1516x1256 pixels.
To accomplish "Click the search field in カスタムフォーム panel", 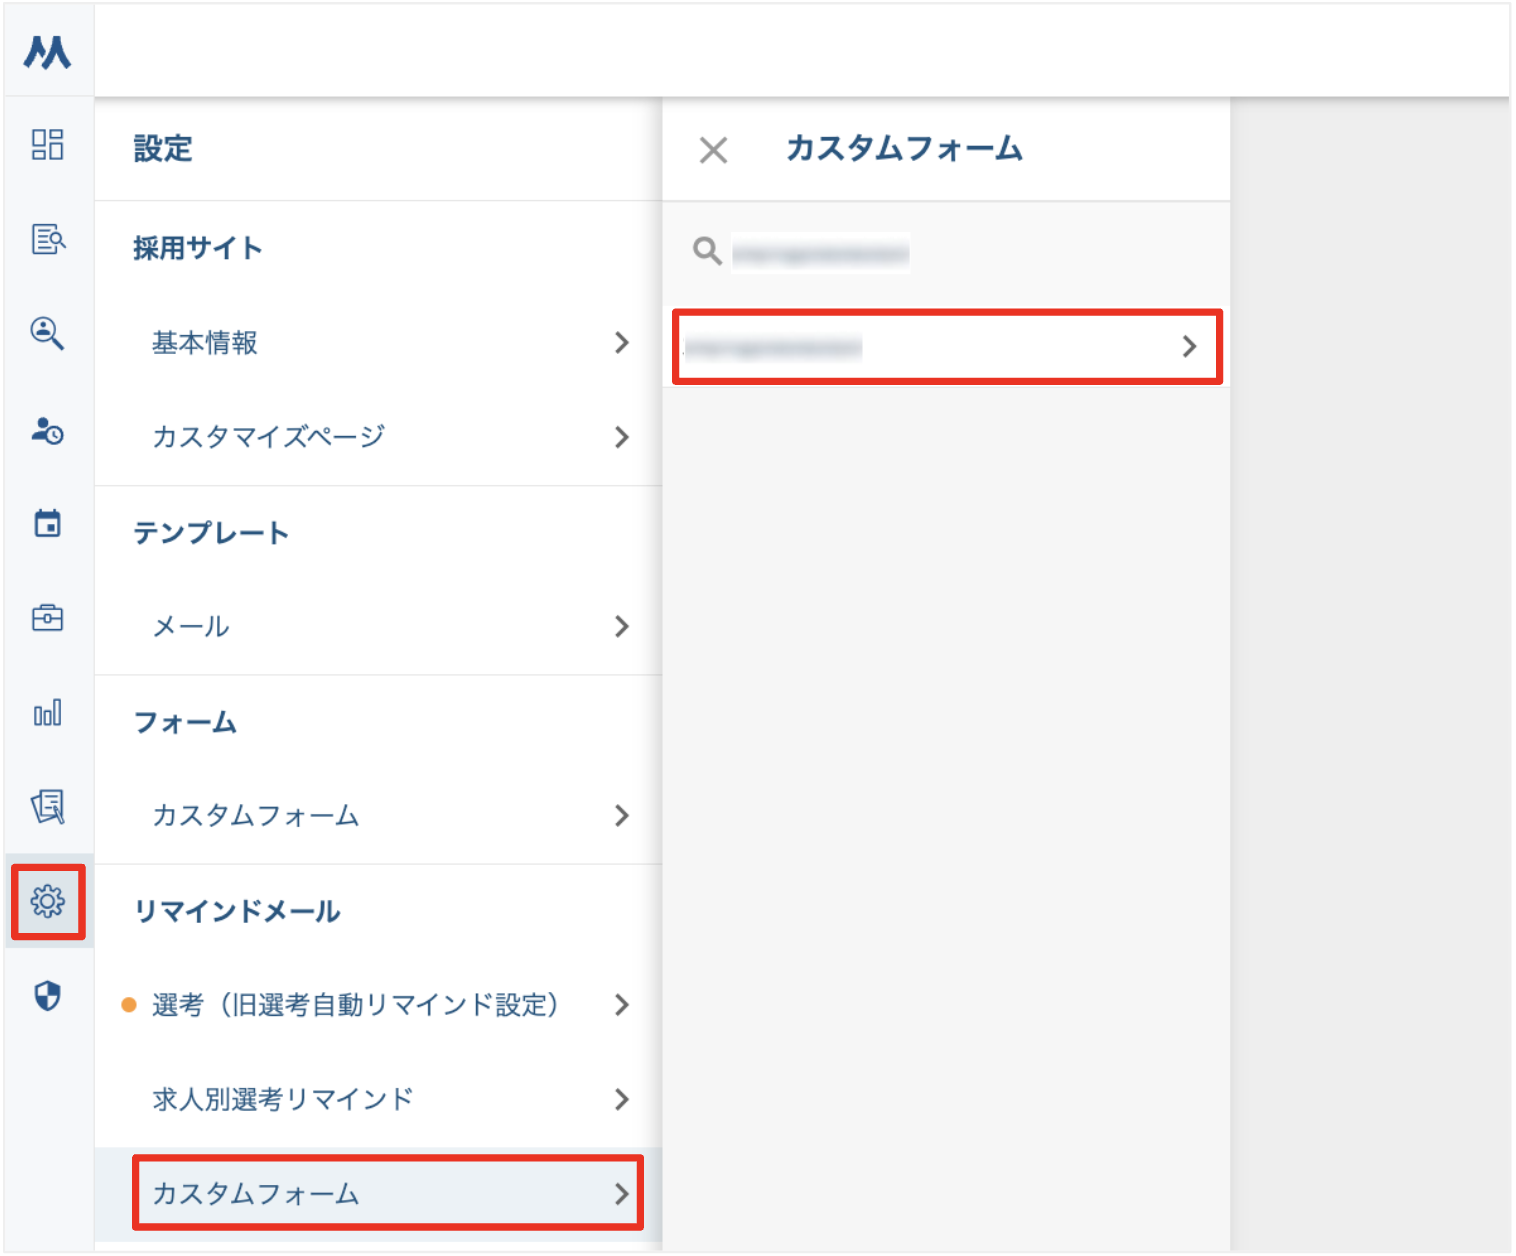I will (820, 252).
